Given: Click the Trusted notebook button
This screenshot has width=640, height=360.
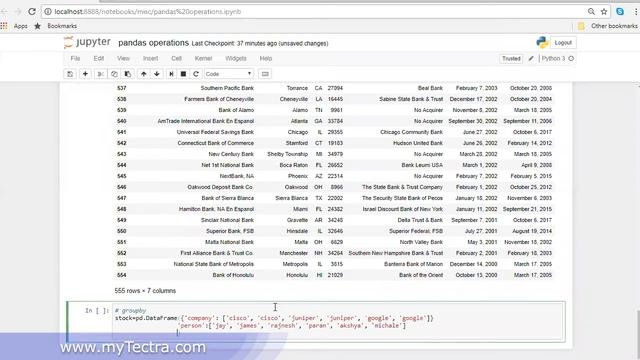Looking at the screenshot, I should 511,58.
